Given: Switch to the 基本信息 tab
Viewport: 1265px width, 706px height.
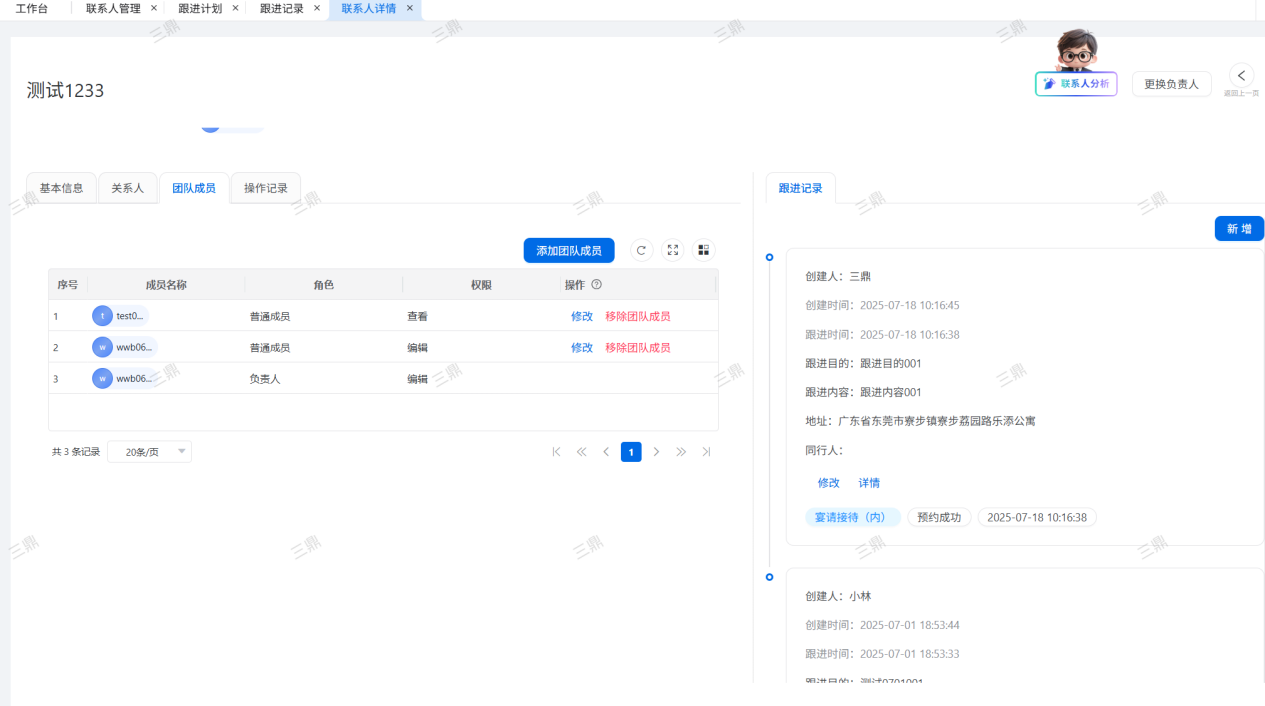Looking at the screenshot, I should [x=61, y=188].
